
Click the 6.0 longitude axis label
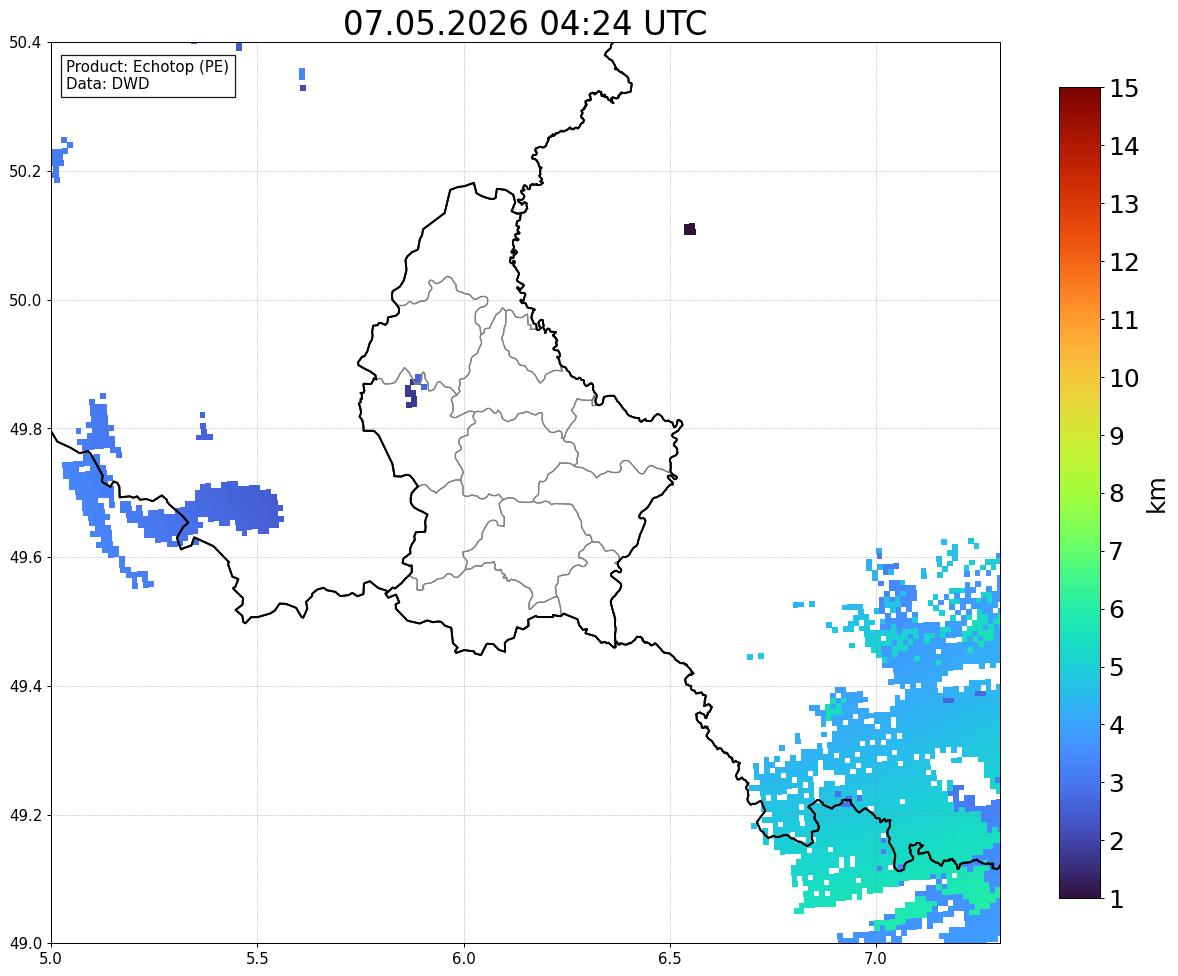pos(464,959)
